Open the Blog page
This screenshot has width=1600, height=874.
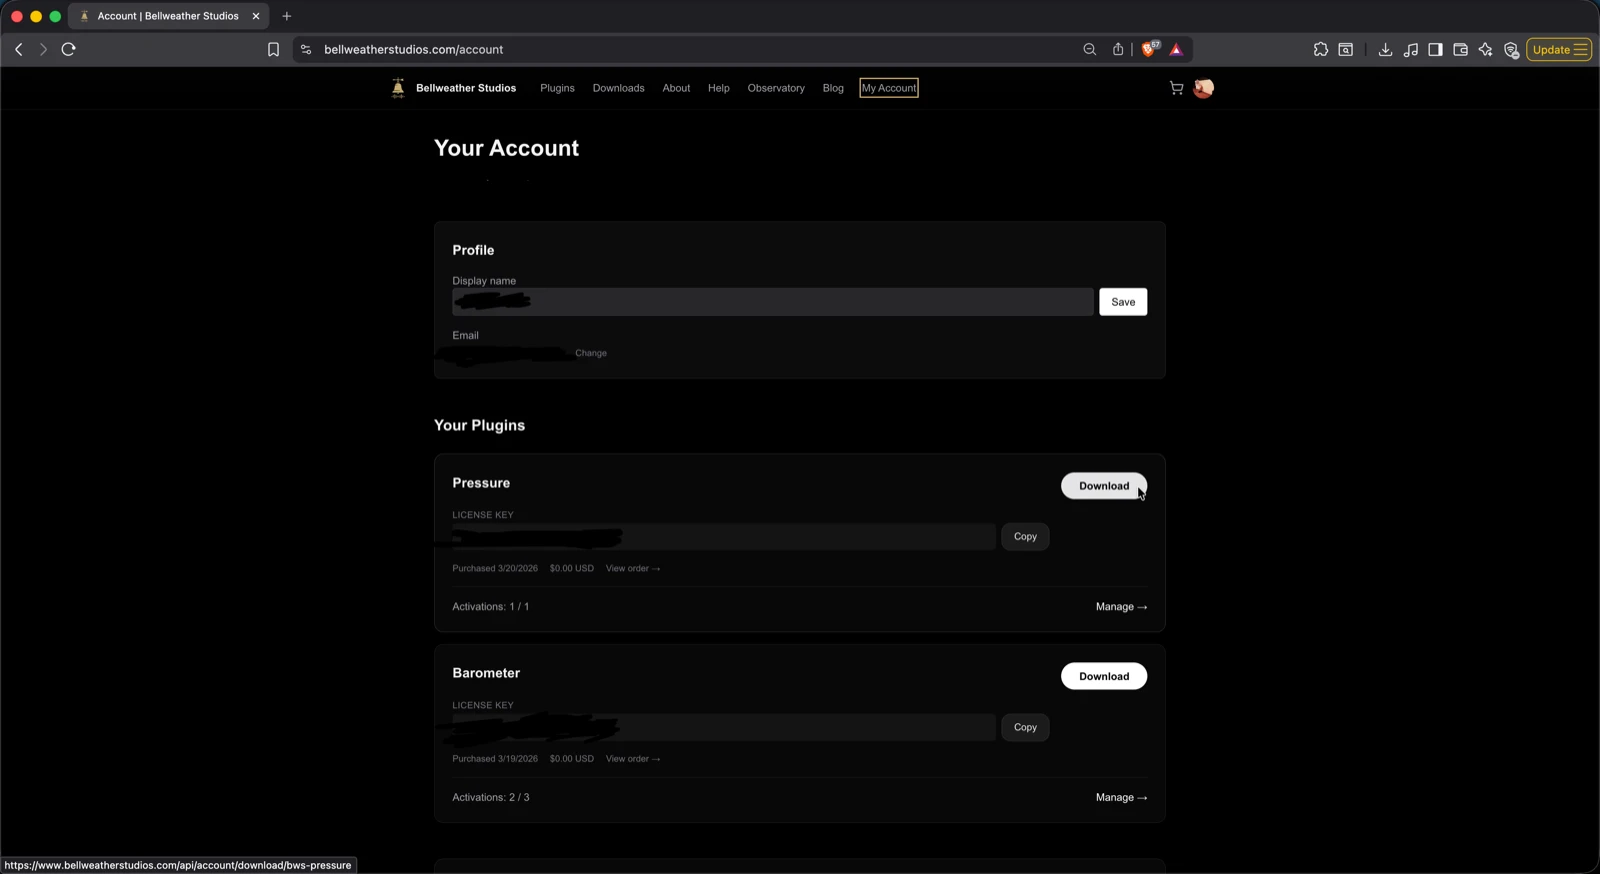coord(833,88)
